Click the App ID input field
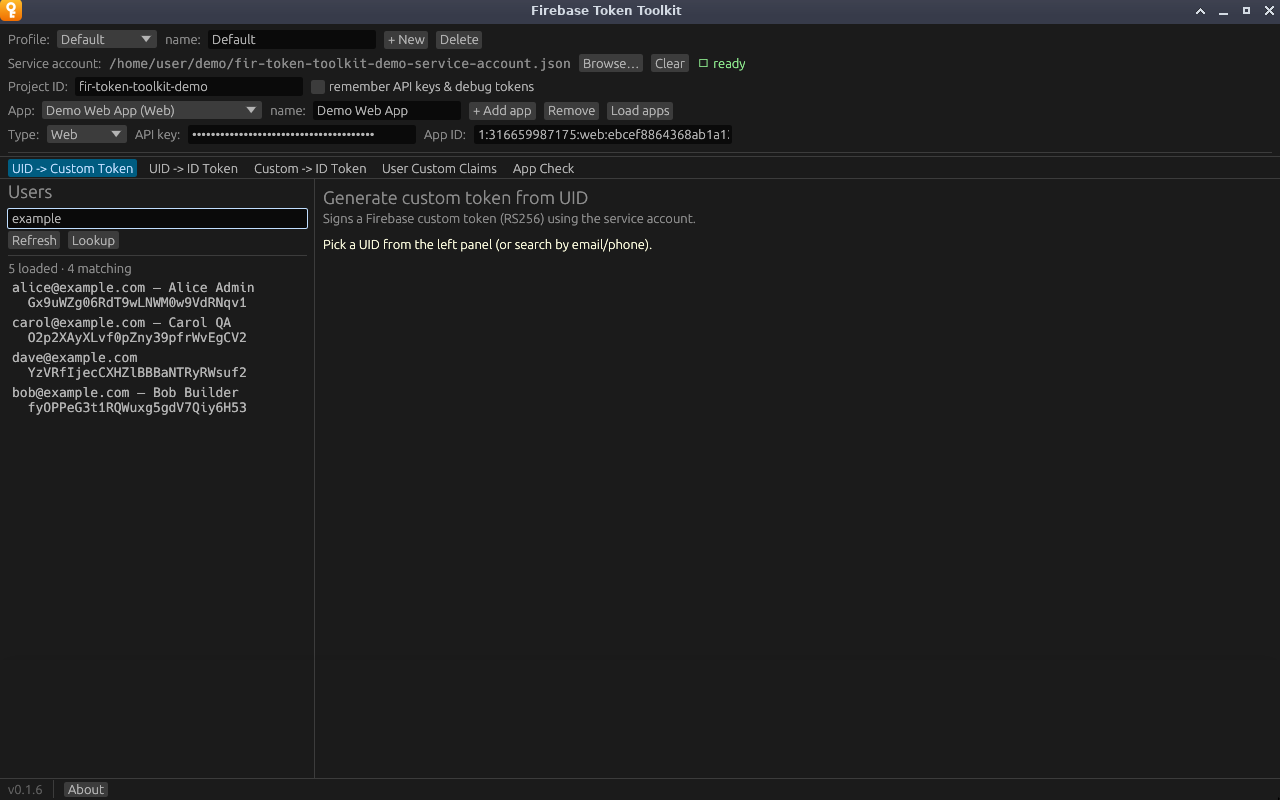 pos(603,135)
